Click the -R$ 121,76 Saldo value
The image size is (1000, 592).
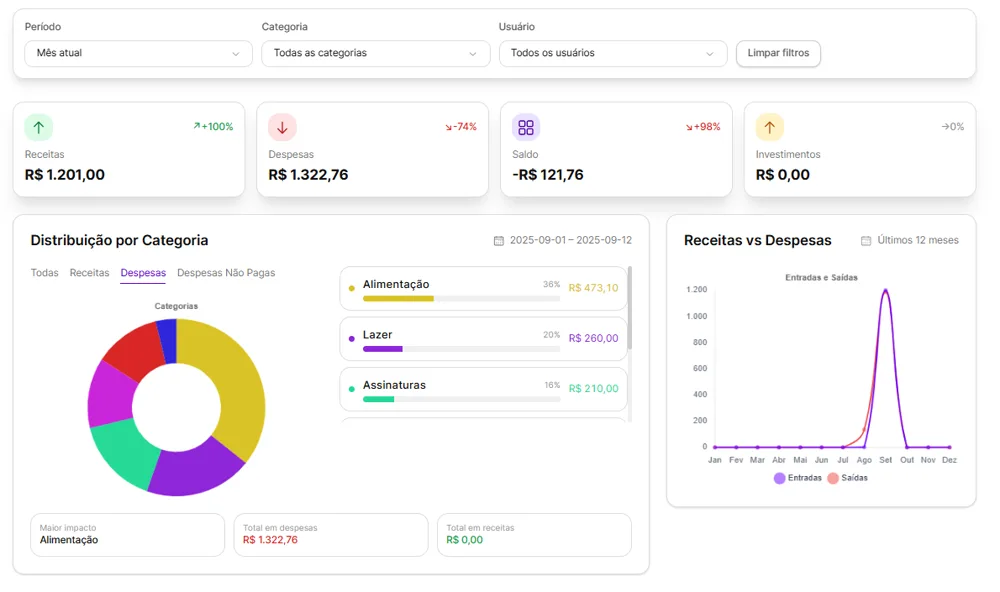[x=548, y=175]
